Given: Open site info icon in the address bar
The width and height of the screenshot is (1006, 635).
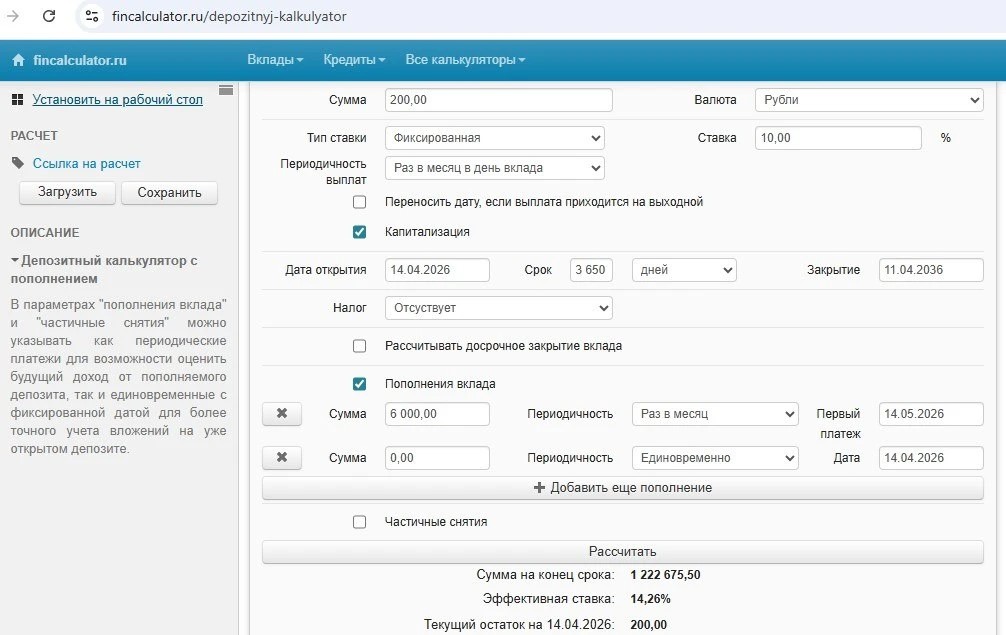Looking at the screenshot, I should [92, 16].
